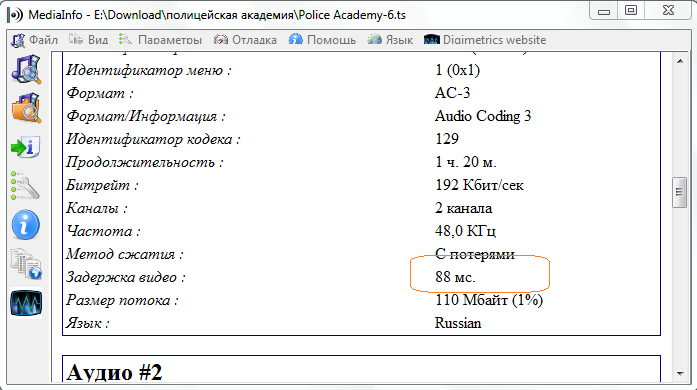Click the label "Битрейт :"

click(x=102, y=185)
